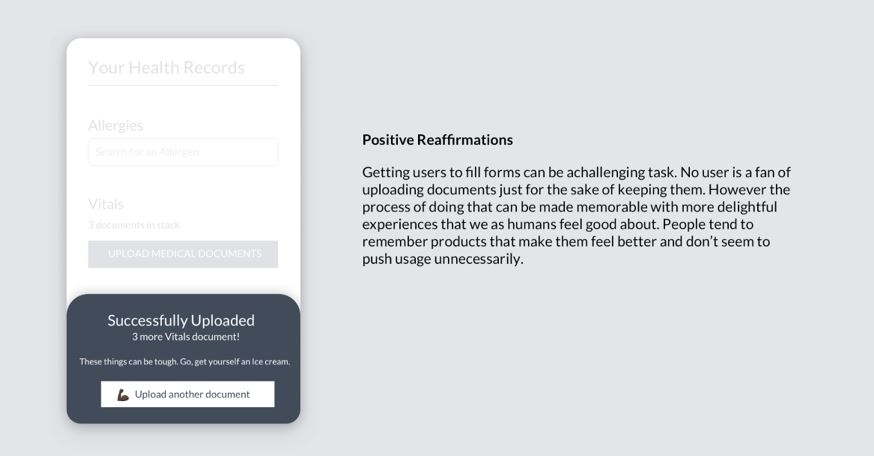The image size is (874, 456).
Task: Click the word "delightful" in the paragraph
Action: click(752, 207)
